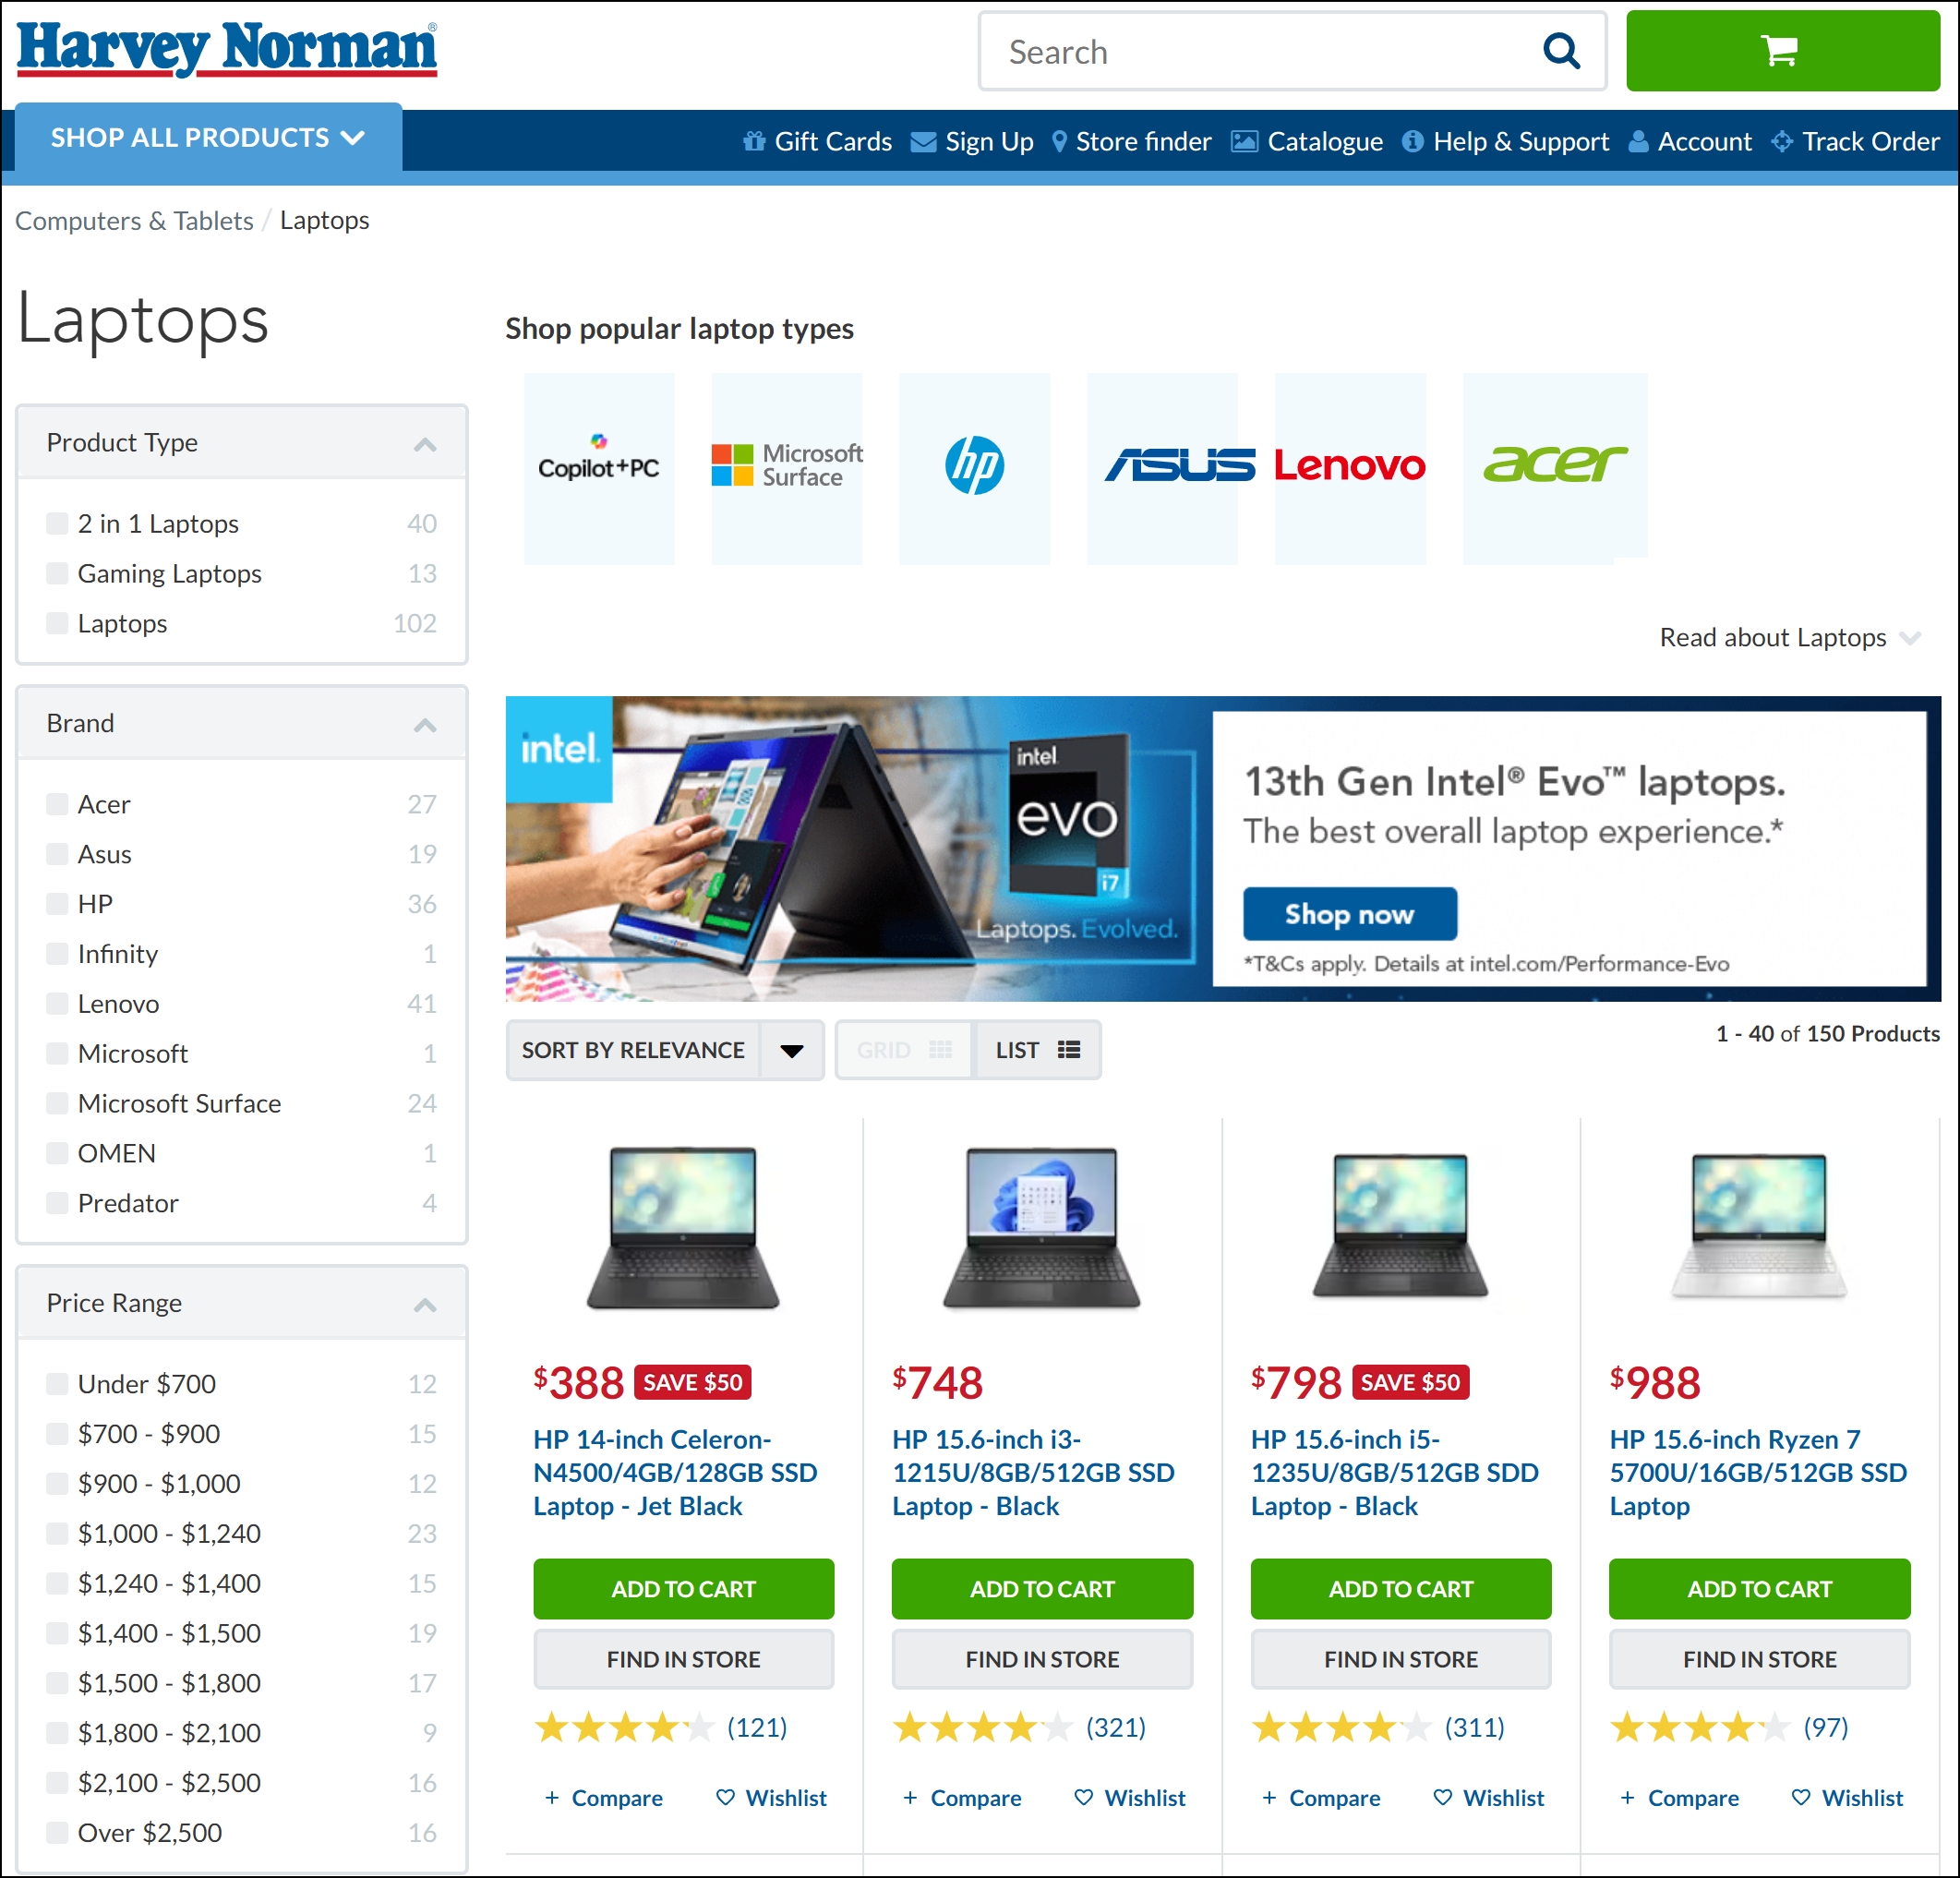Click the HP brand logo tile
The width and height of the screenshot is (1960, 1878).
pos(974,467)
